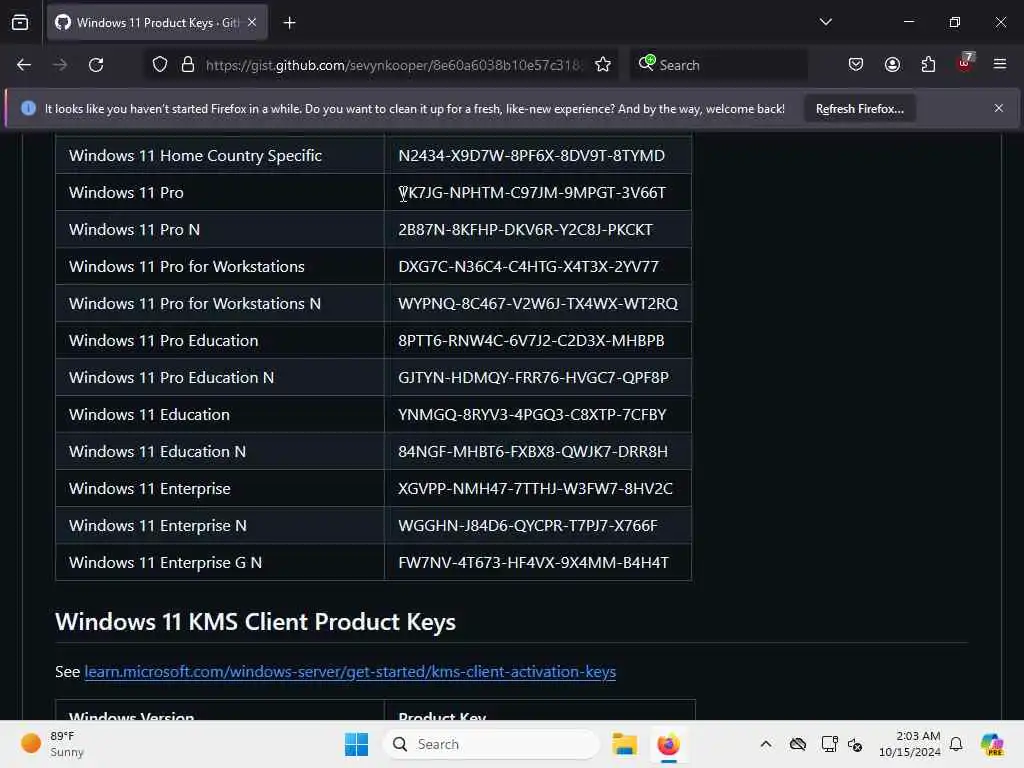The width and height of the screenshot is (1024, 768).
Task: Open network volume tray icon
Action: (855, 744)
